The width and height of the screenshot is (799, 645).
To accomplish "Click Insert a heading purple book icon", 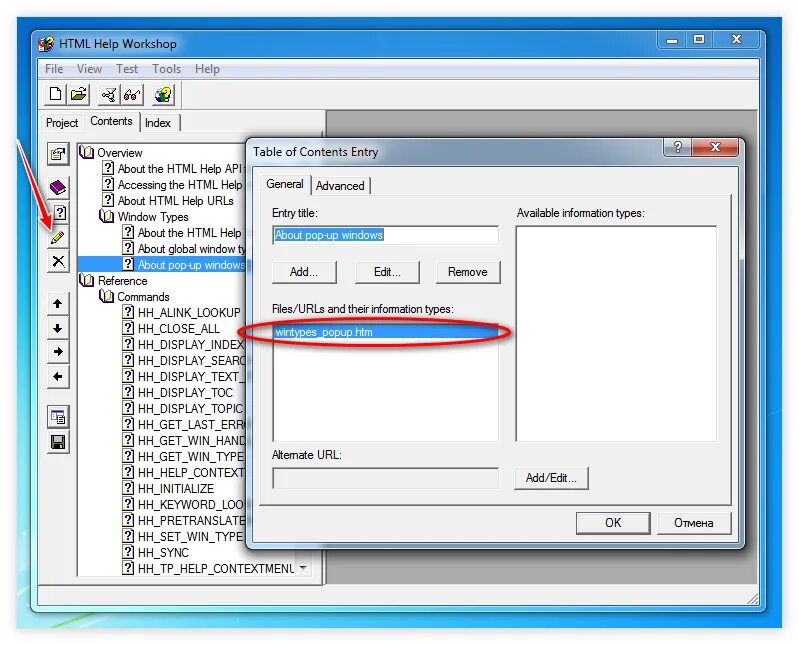I will (x=58, y=187).
